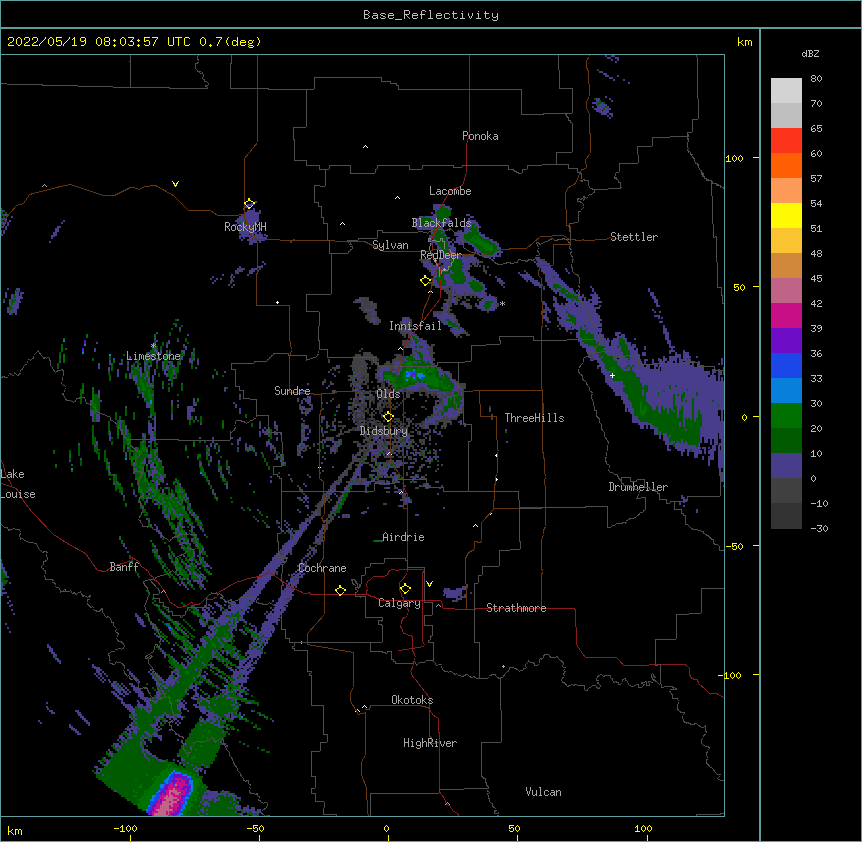
Task: Click the ThreeHills label
Action: tap(534, 418)
